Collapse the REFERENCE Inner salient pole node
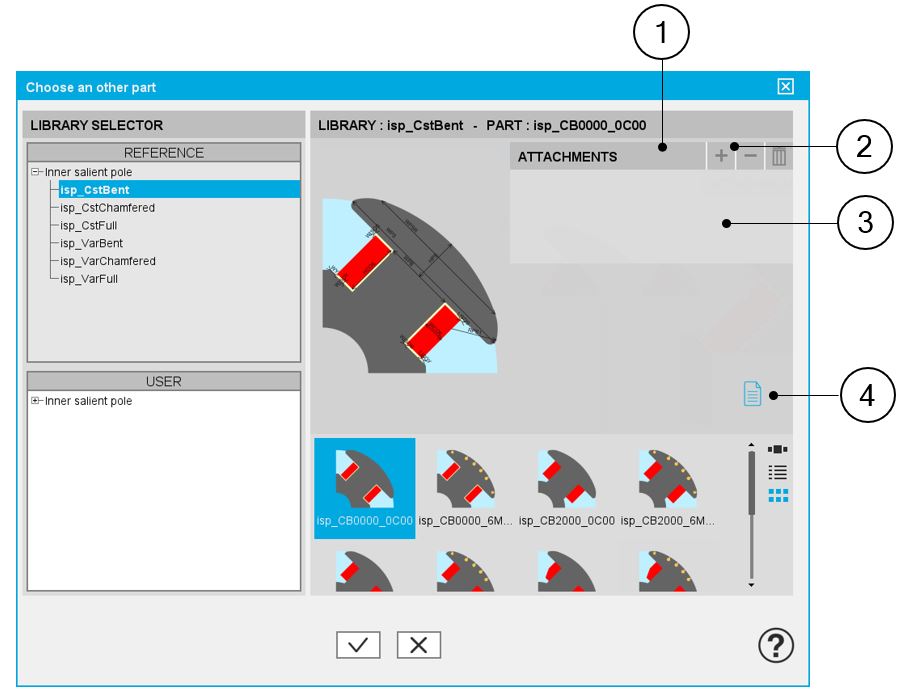904x700 pixels. pos(36,172)
